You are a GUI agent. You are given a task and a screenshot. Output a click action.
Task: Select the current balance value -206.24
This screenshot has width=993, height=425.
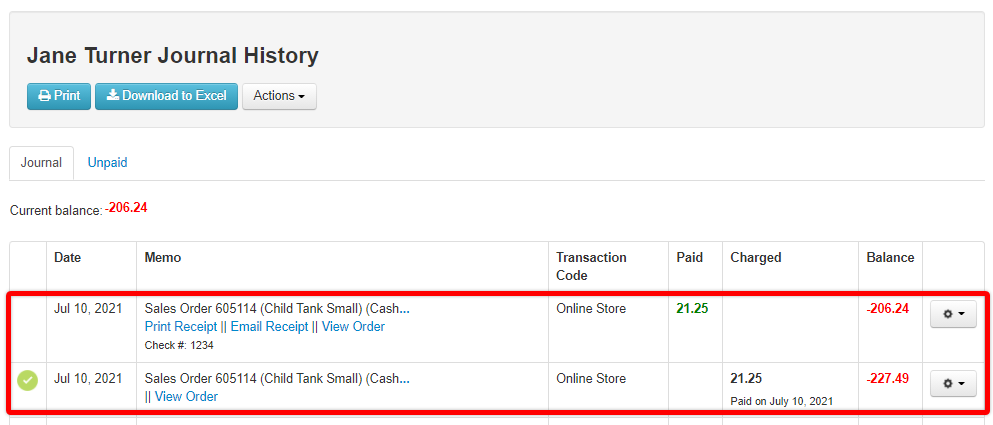[x=126, y=208]
